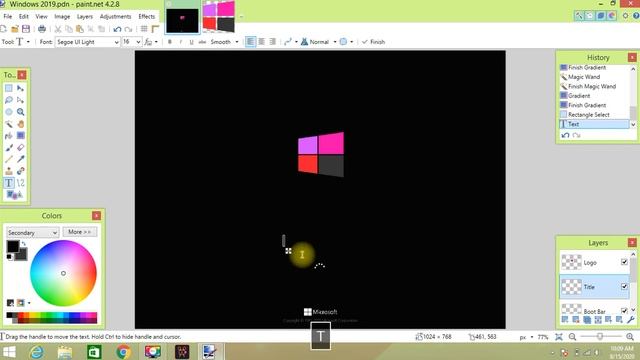Image resolution: width=640 pixels, height=360 pixels.
Task: Open the px units dropdown
Action: pos(527,337)
